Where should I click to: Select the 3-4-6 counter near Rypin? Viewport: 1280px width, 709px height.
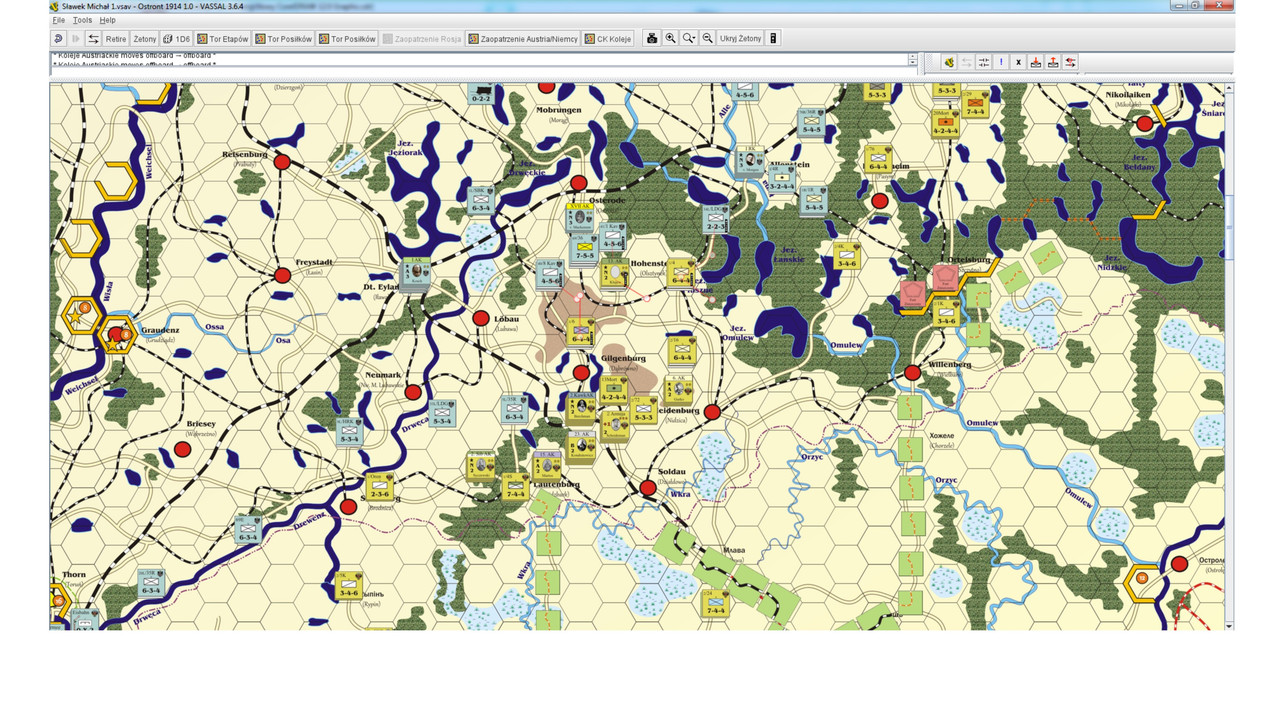(348, 585)
